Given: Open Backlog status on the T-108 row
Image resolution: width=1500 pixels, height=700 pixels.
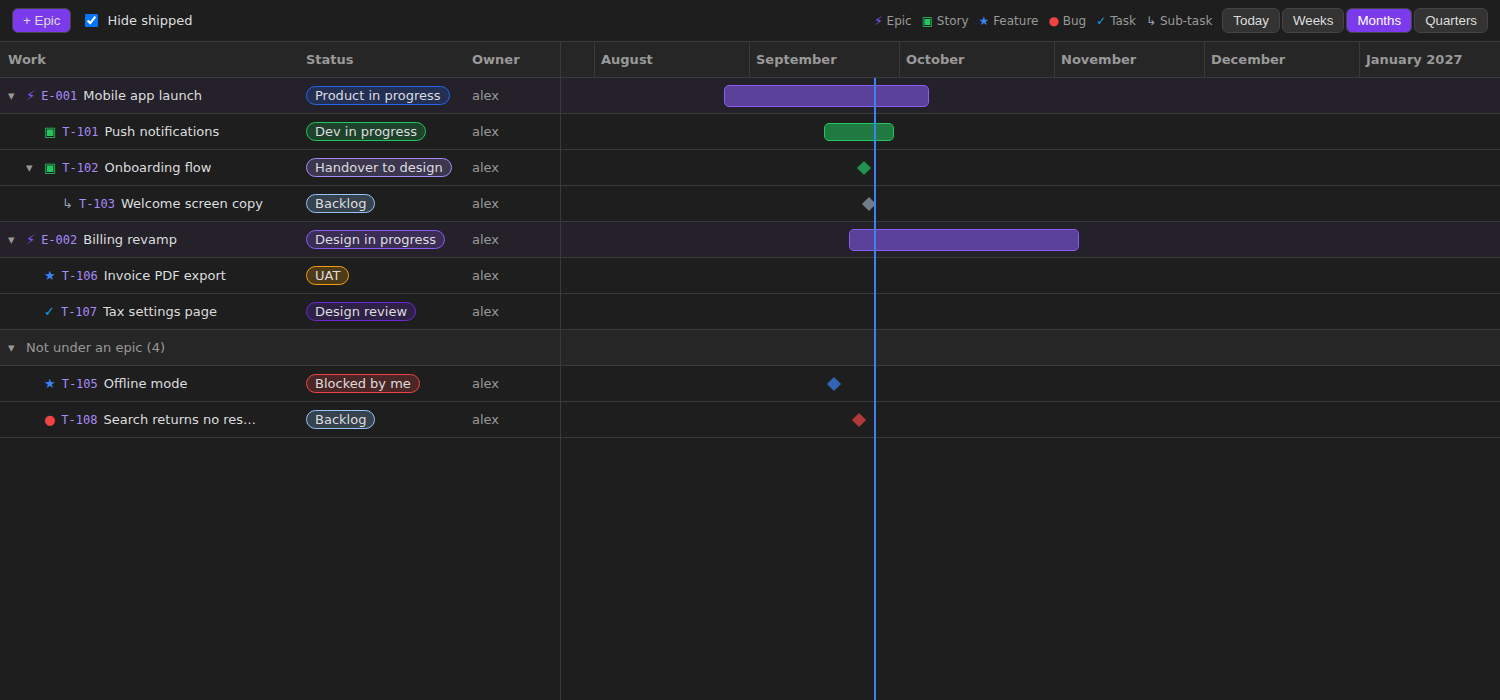Looking at the screenshot, I should tap(340, 420).
